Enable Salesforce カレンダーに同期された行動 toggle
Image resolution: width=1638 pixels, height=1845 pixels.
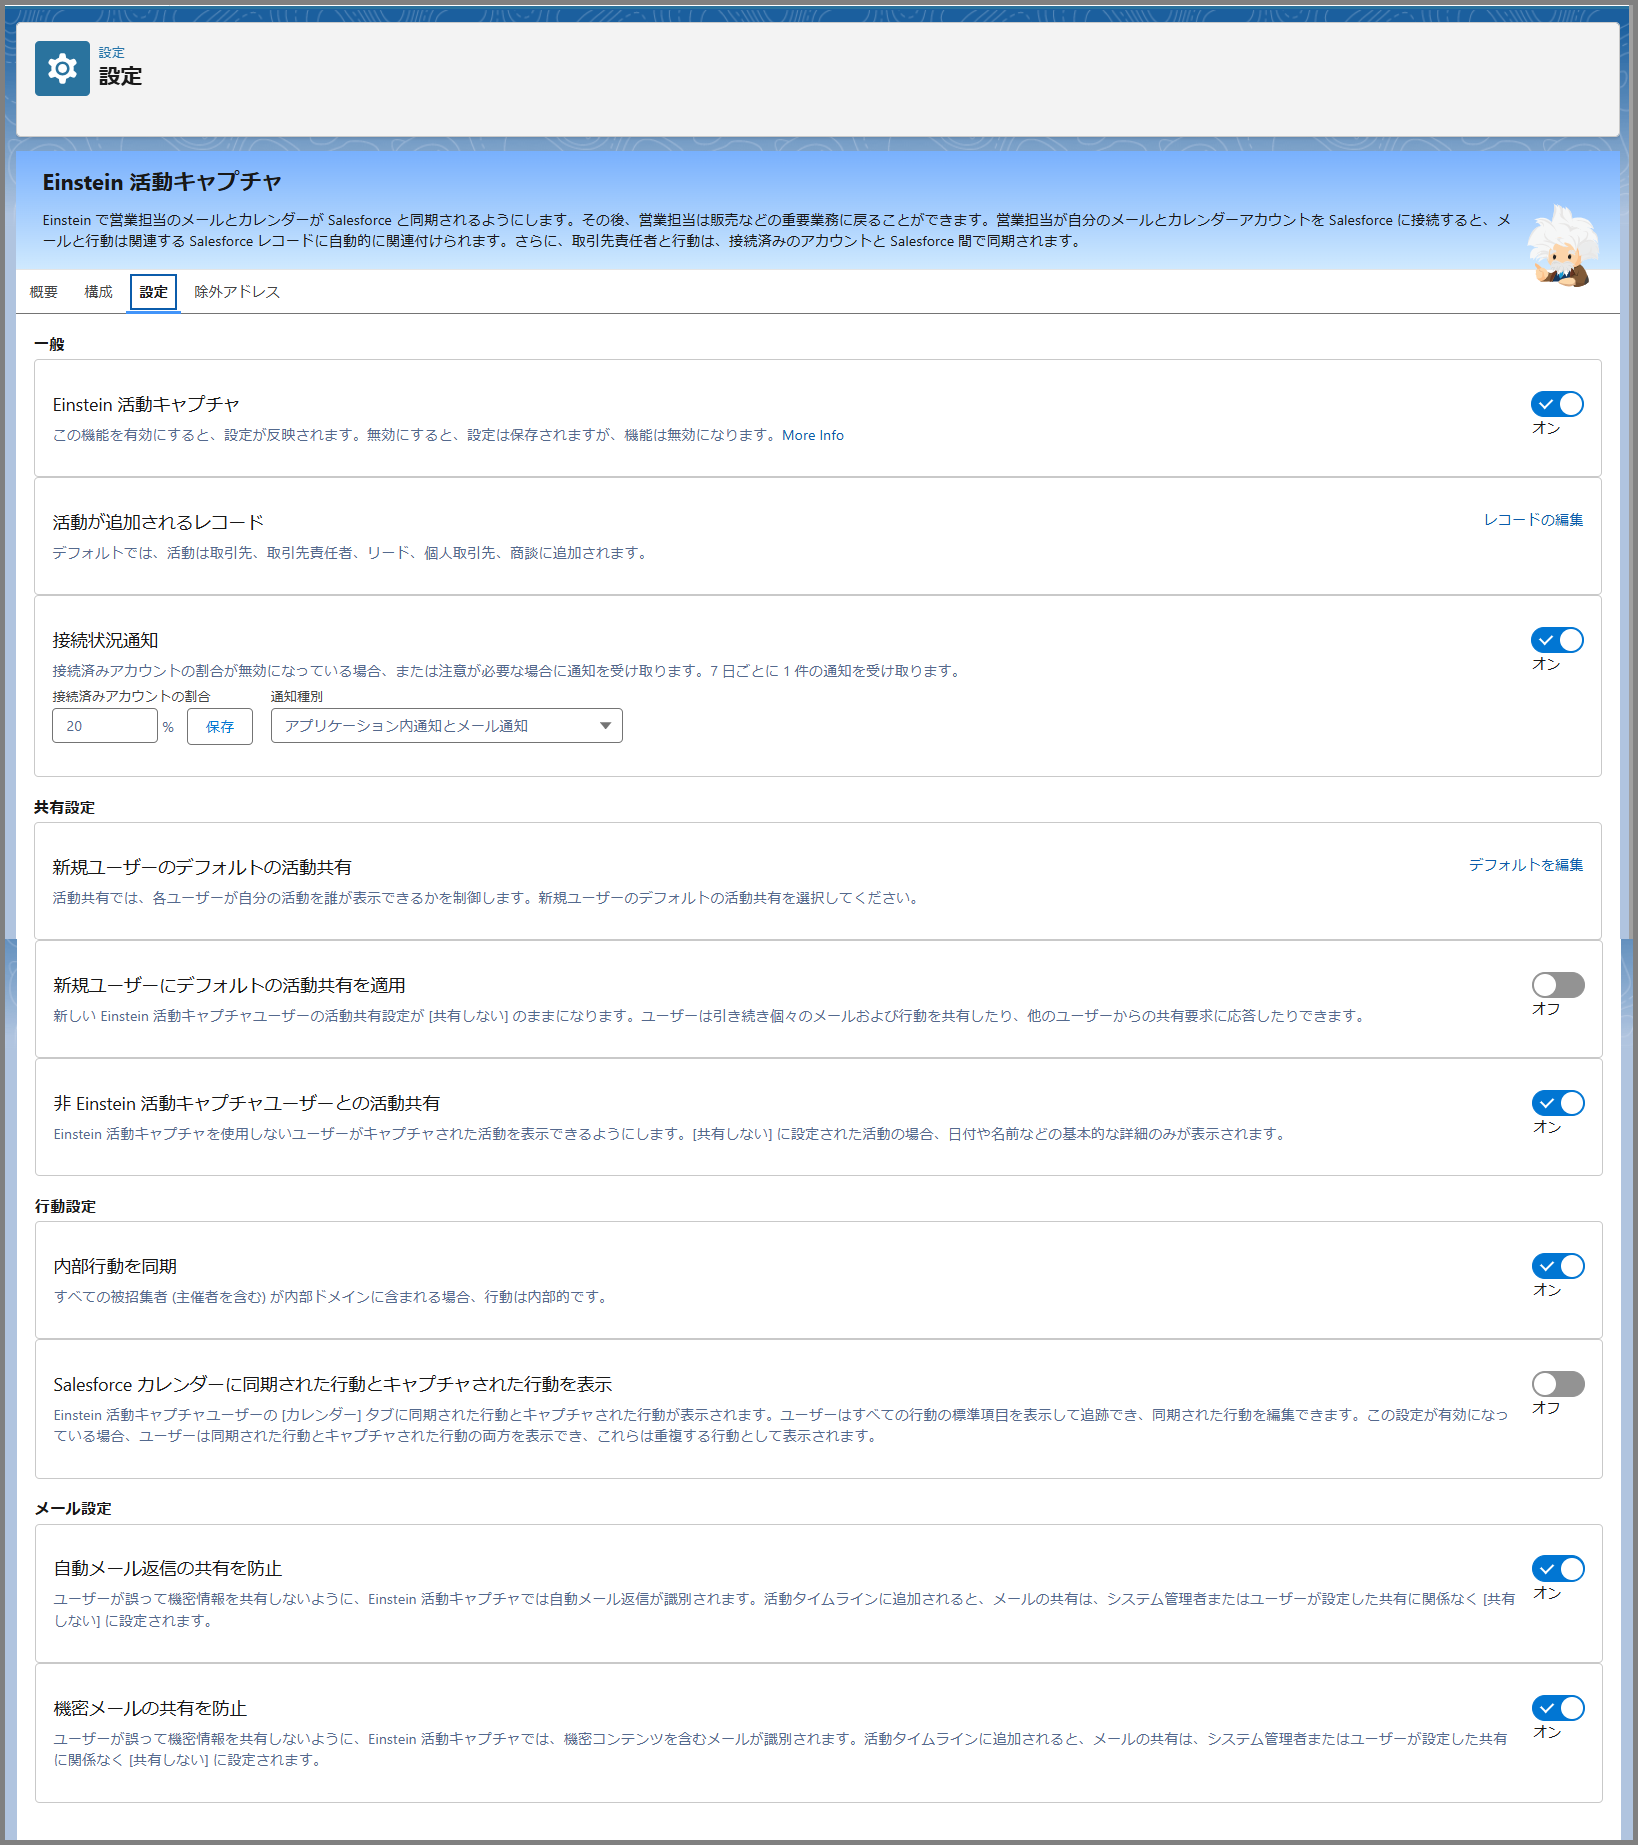pyautogui.click(x=1558, y=1384)
